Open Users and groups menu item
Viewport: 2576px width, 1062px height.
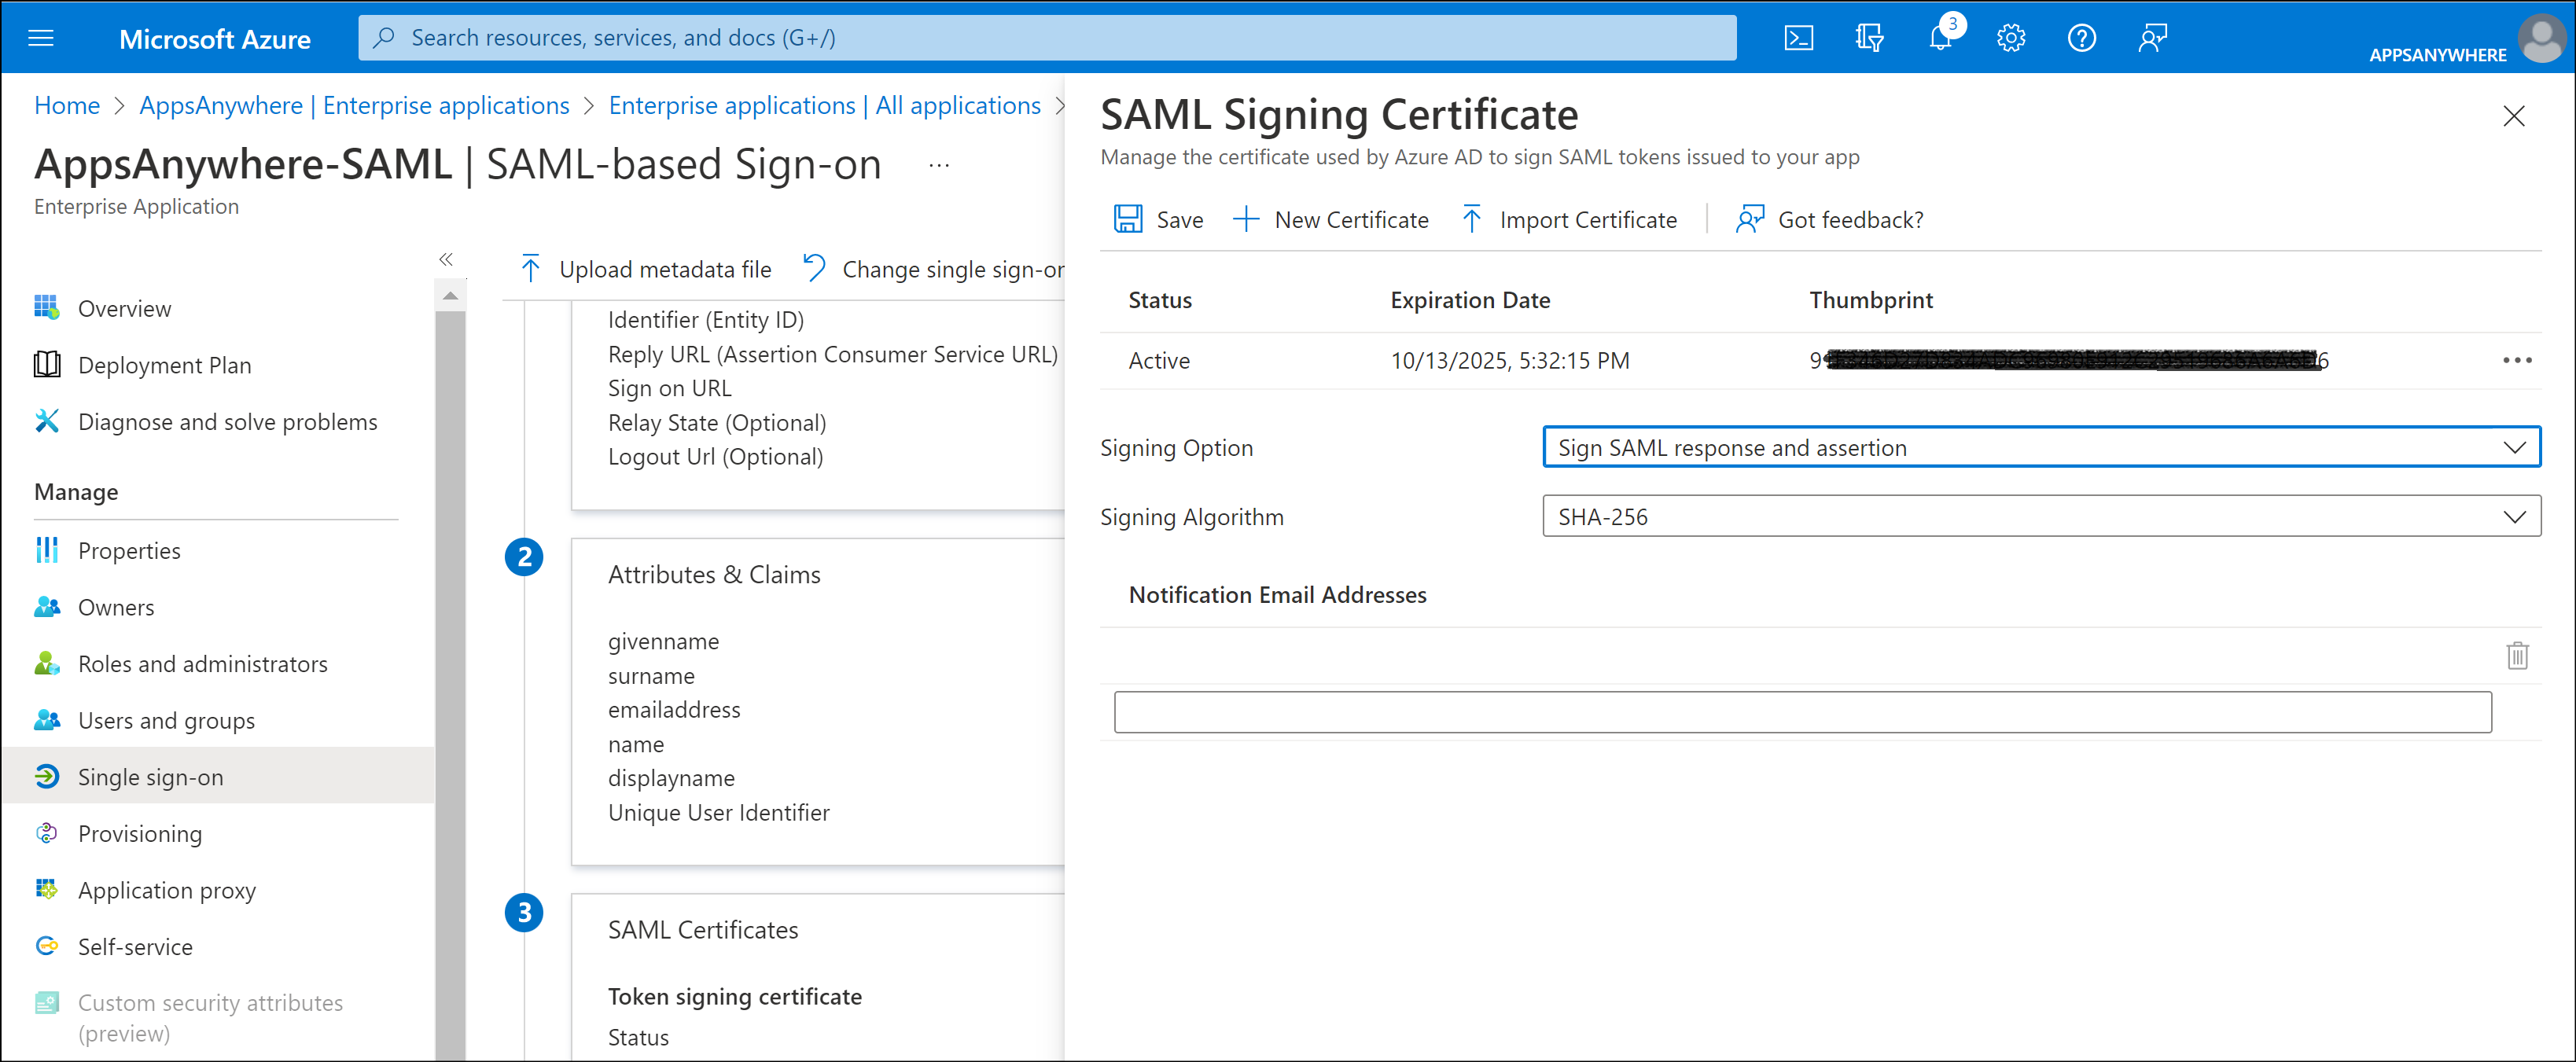point(166,720)
